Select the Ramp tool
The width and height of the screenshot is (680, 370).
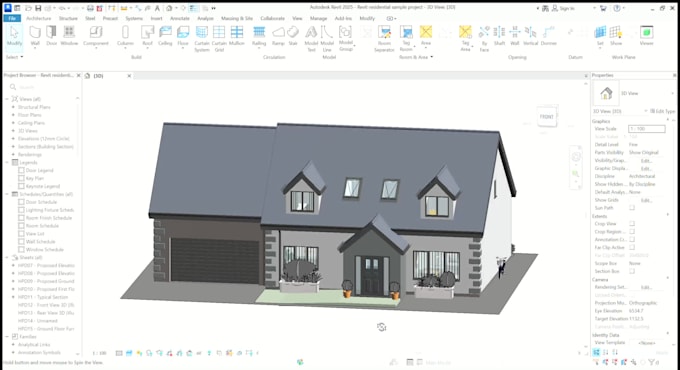[278, 36]
